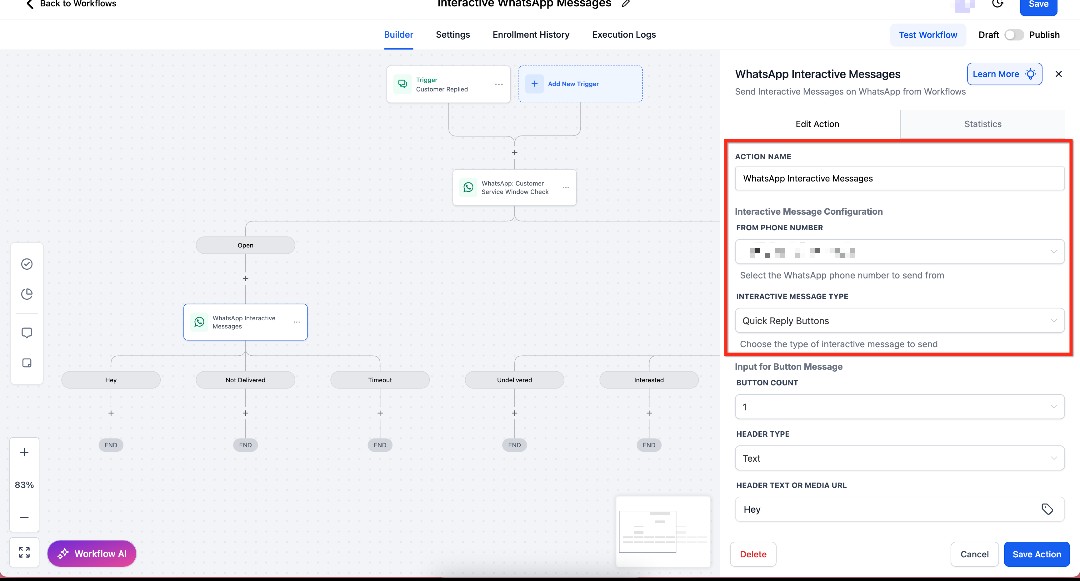The width and height of the screenshot is (1080, 581).
Task: Select the Interested branch label
Action: pos(649,380)
